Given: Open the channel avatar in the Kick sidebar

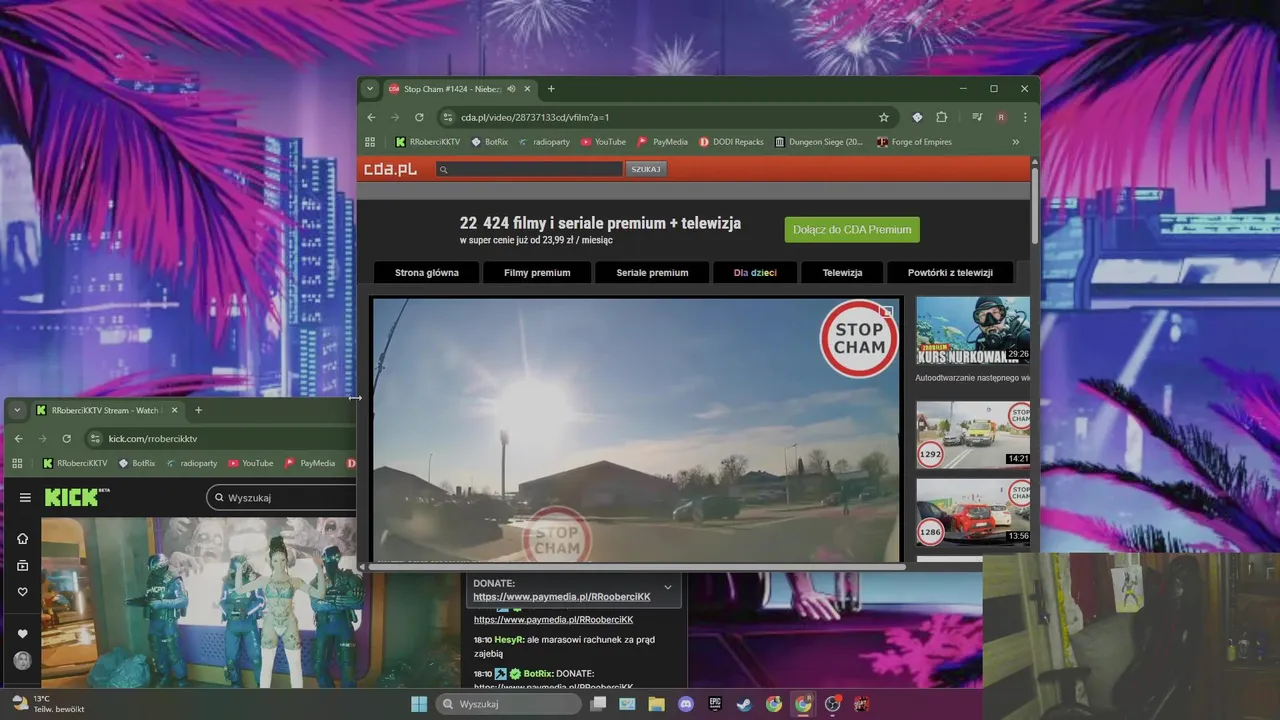Looking at the screenshot, I should (x=22, y=661).
